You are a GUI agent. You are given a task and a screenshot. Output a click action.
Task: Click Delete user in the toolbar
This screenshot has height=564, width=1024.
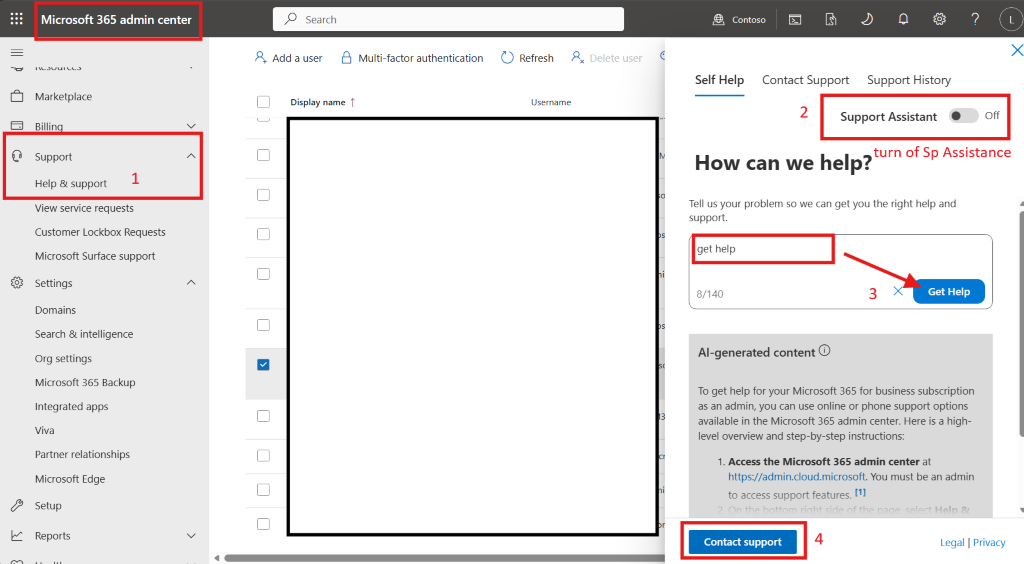coord(607,57)
